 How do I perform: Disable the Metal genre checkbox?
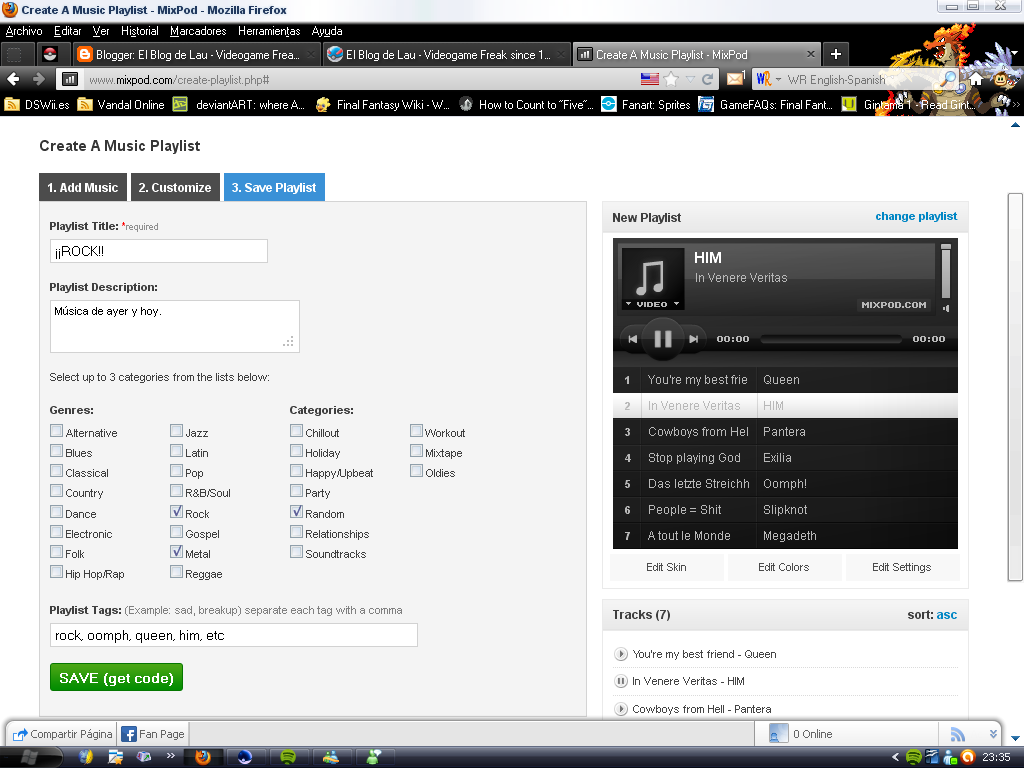pyautogui.click(x=175, y=552)
